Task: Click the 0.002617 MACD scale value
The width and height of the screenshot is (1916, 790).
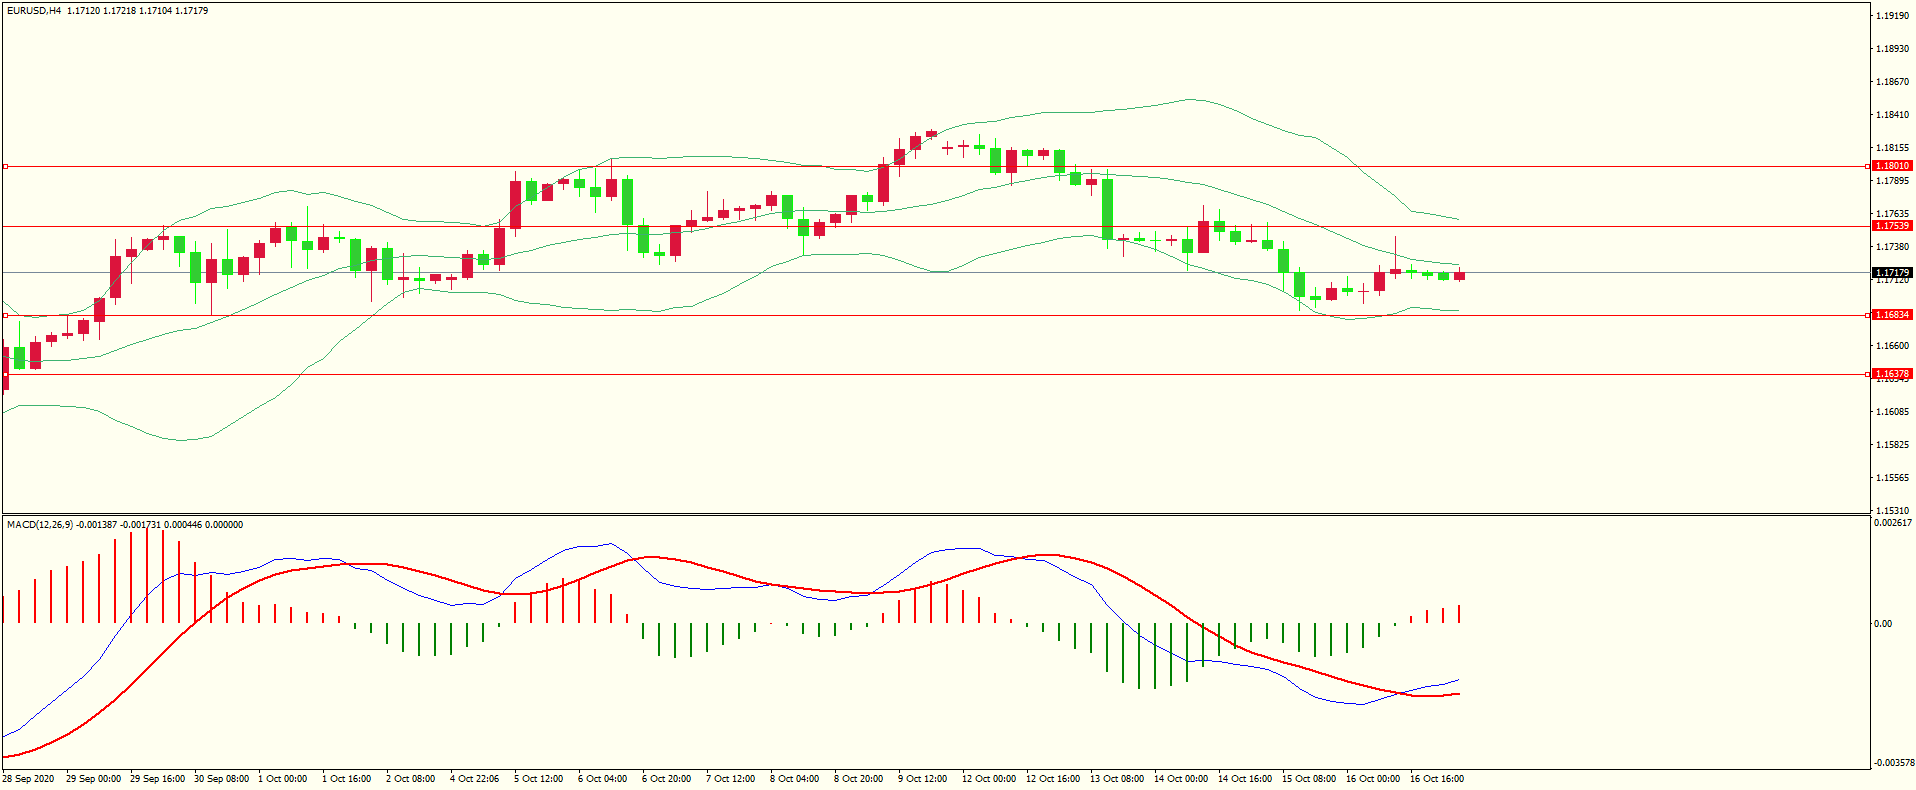Action: (1892, 523)
